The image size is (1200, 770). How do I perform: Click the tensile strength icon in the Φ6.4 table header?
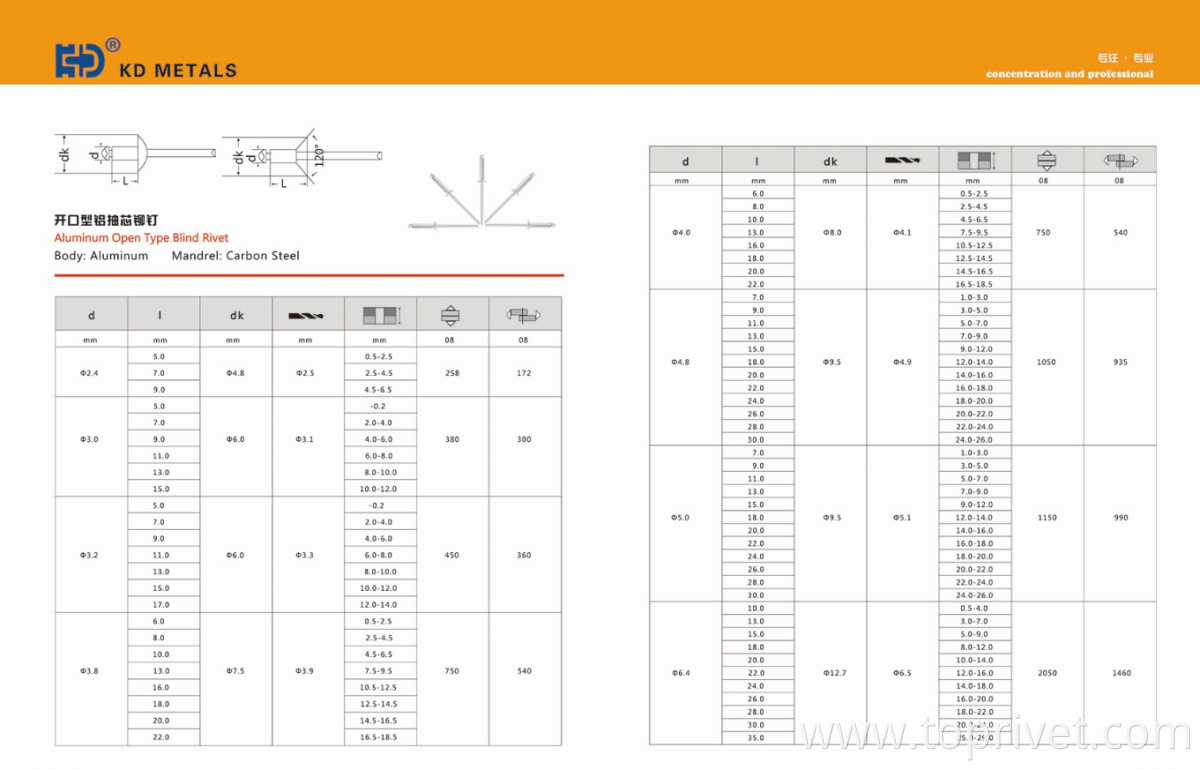[x=1047, y=160]
